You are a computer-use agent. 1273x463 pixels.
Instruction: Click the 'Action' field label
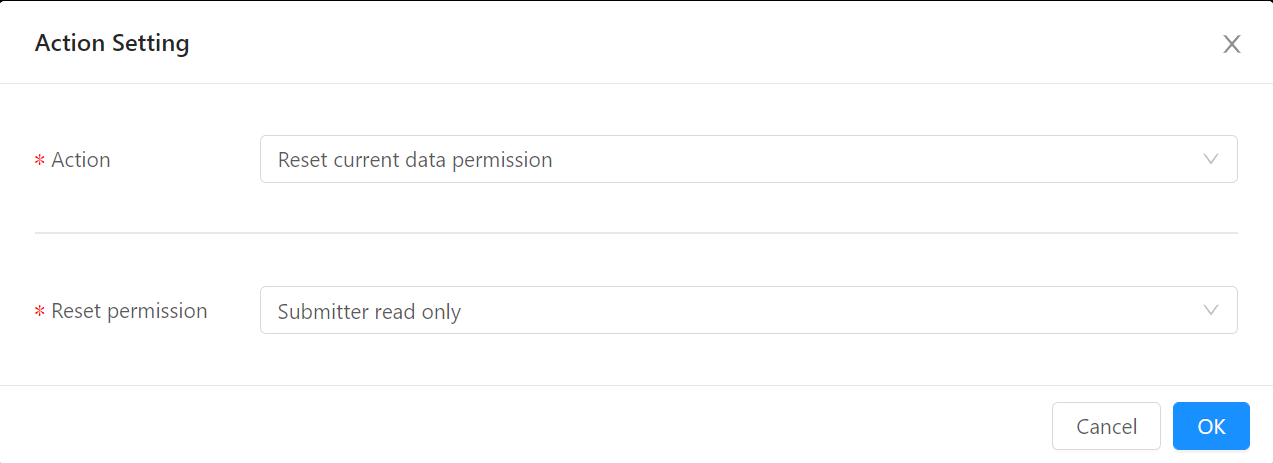[x=81, y=160]
